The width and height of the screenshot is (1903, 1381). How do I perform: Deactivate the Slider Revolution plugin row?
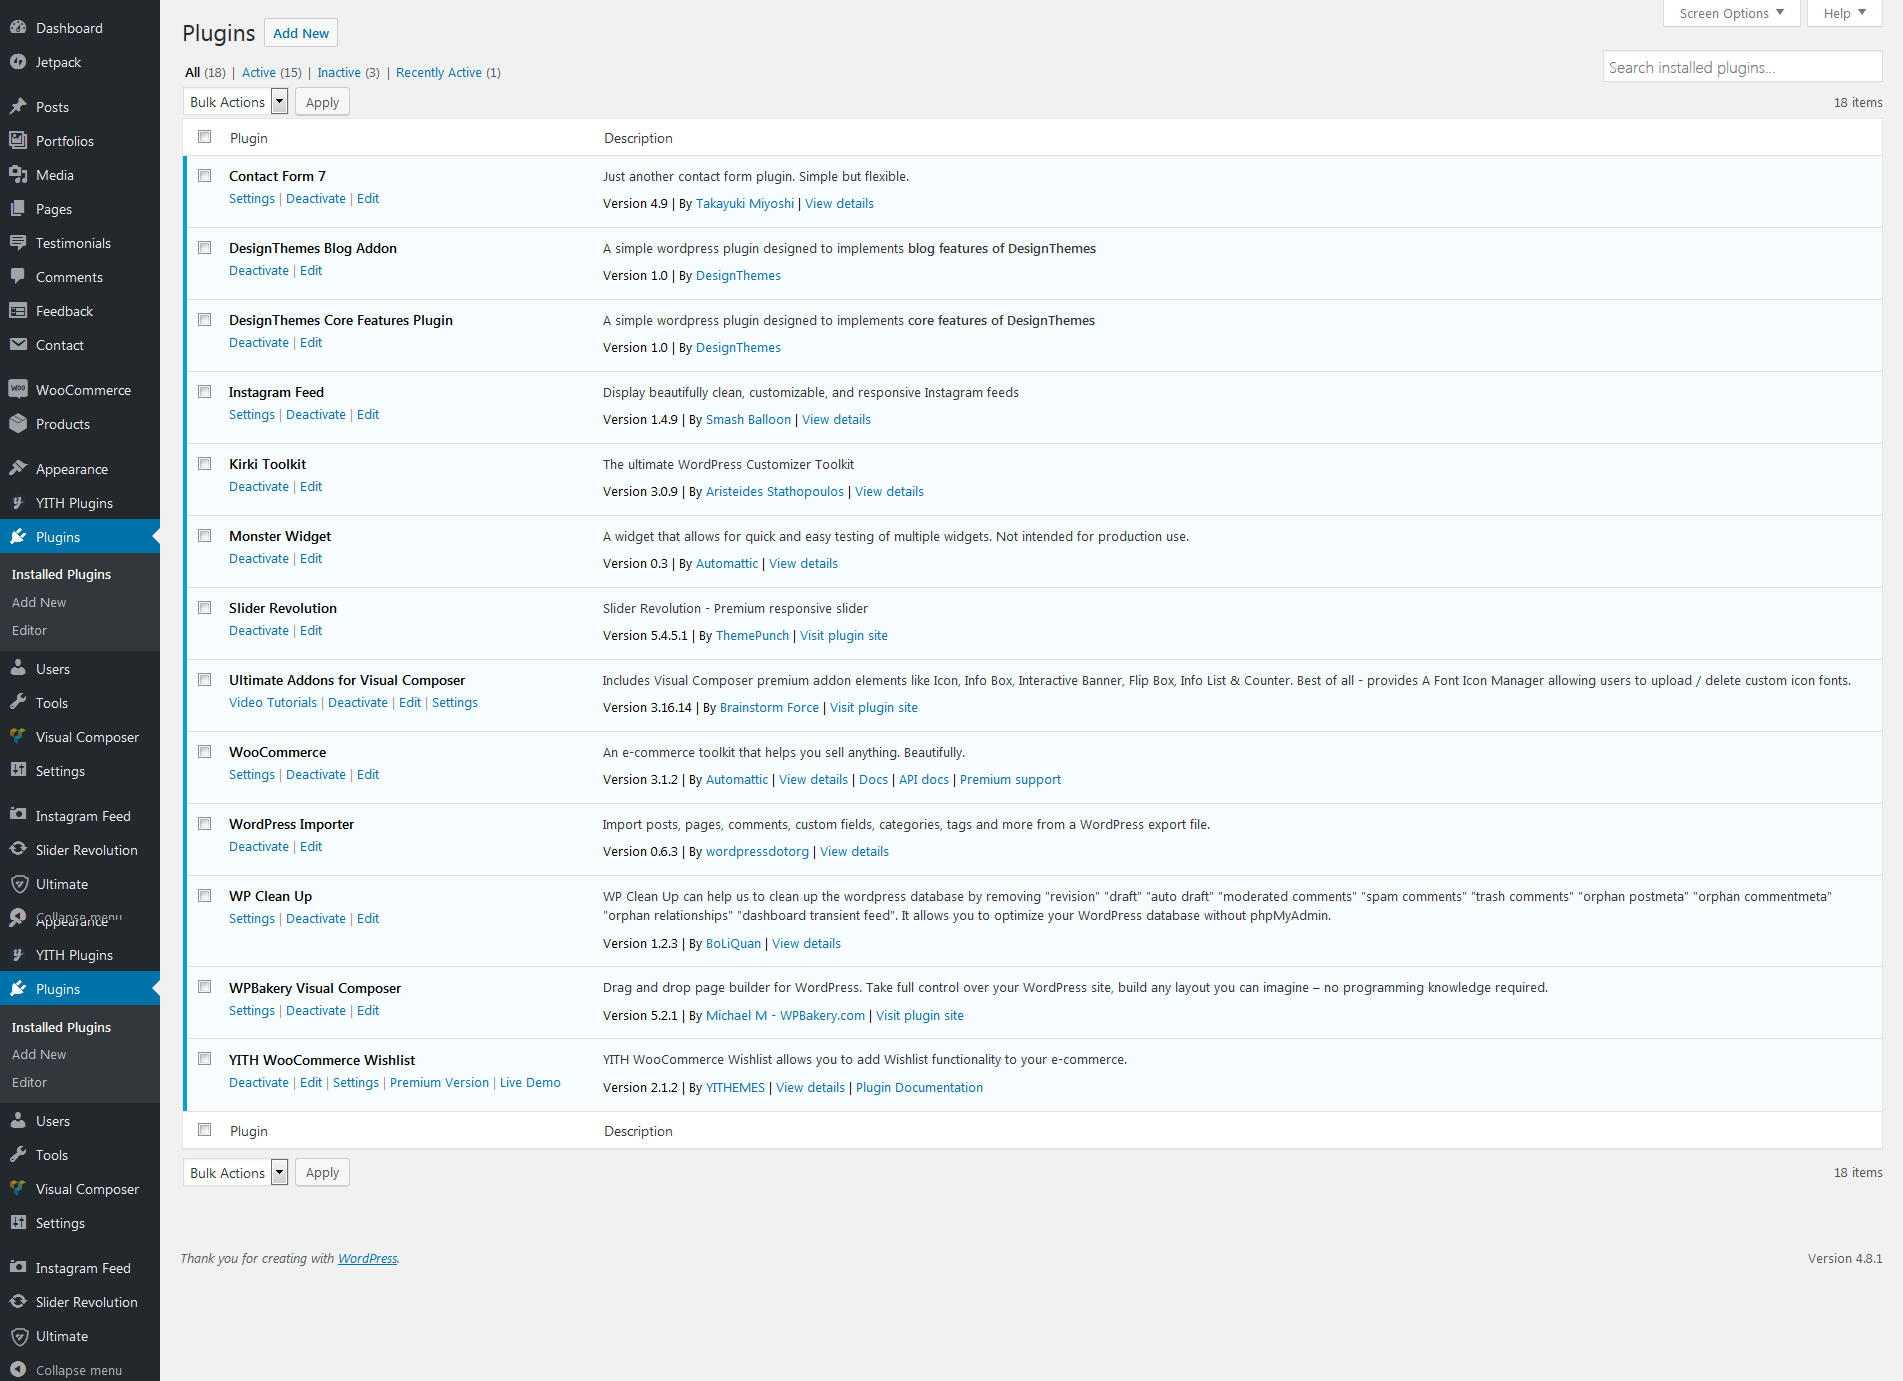259,631
